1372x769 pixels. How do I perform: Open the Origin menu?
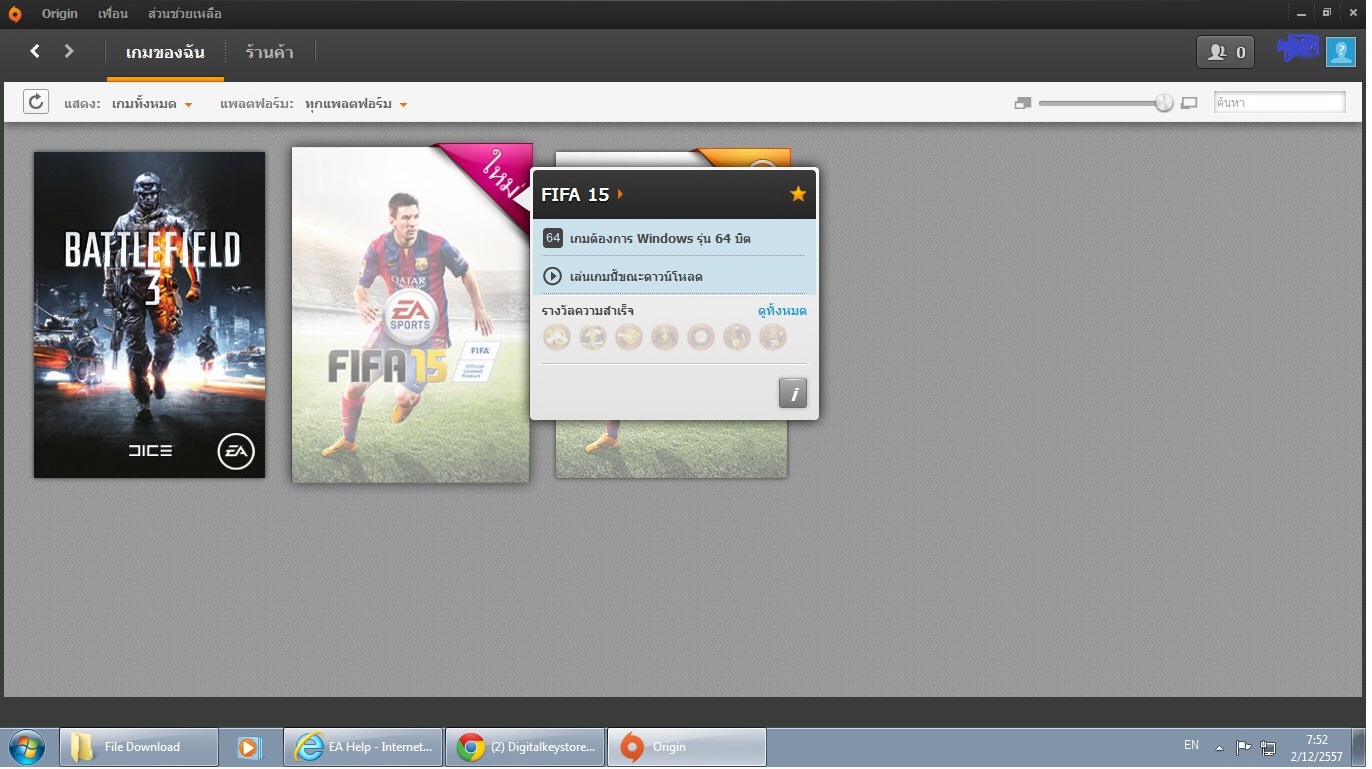point(60,14)
